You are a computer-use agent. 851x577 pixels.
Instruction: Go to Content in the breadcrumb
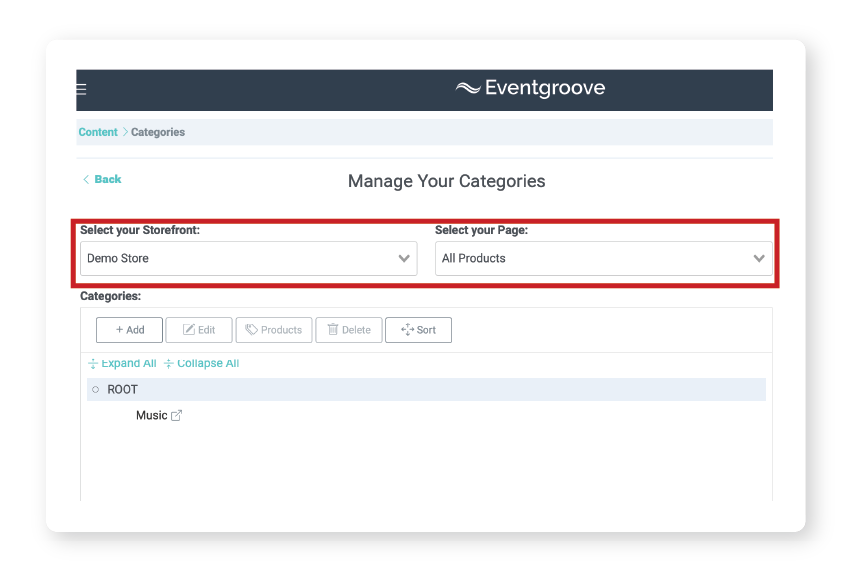point(98,132)
